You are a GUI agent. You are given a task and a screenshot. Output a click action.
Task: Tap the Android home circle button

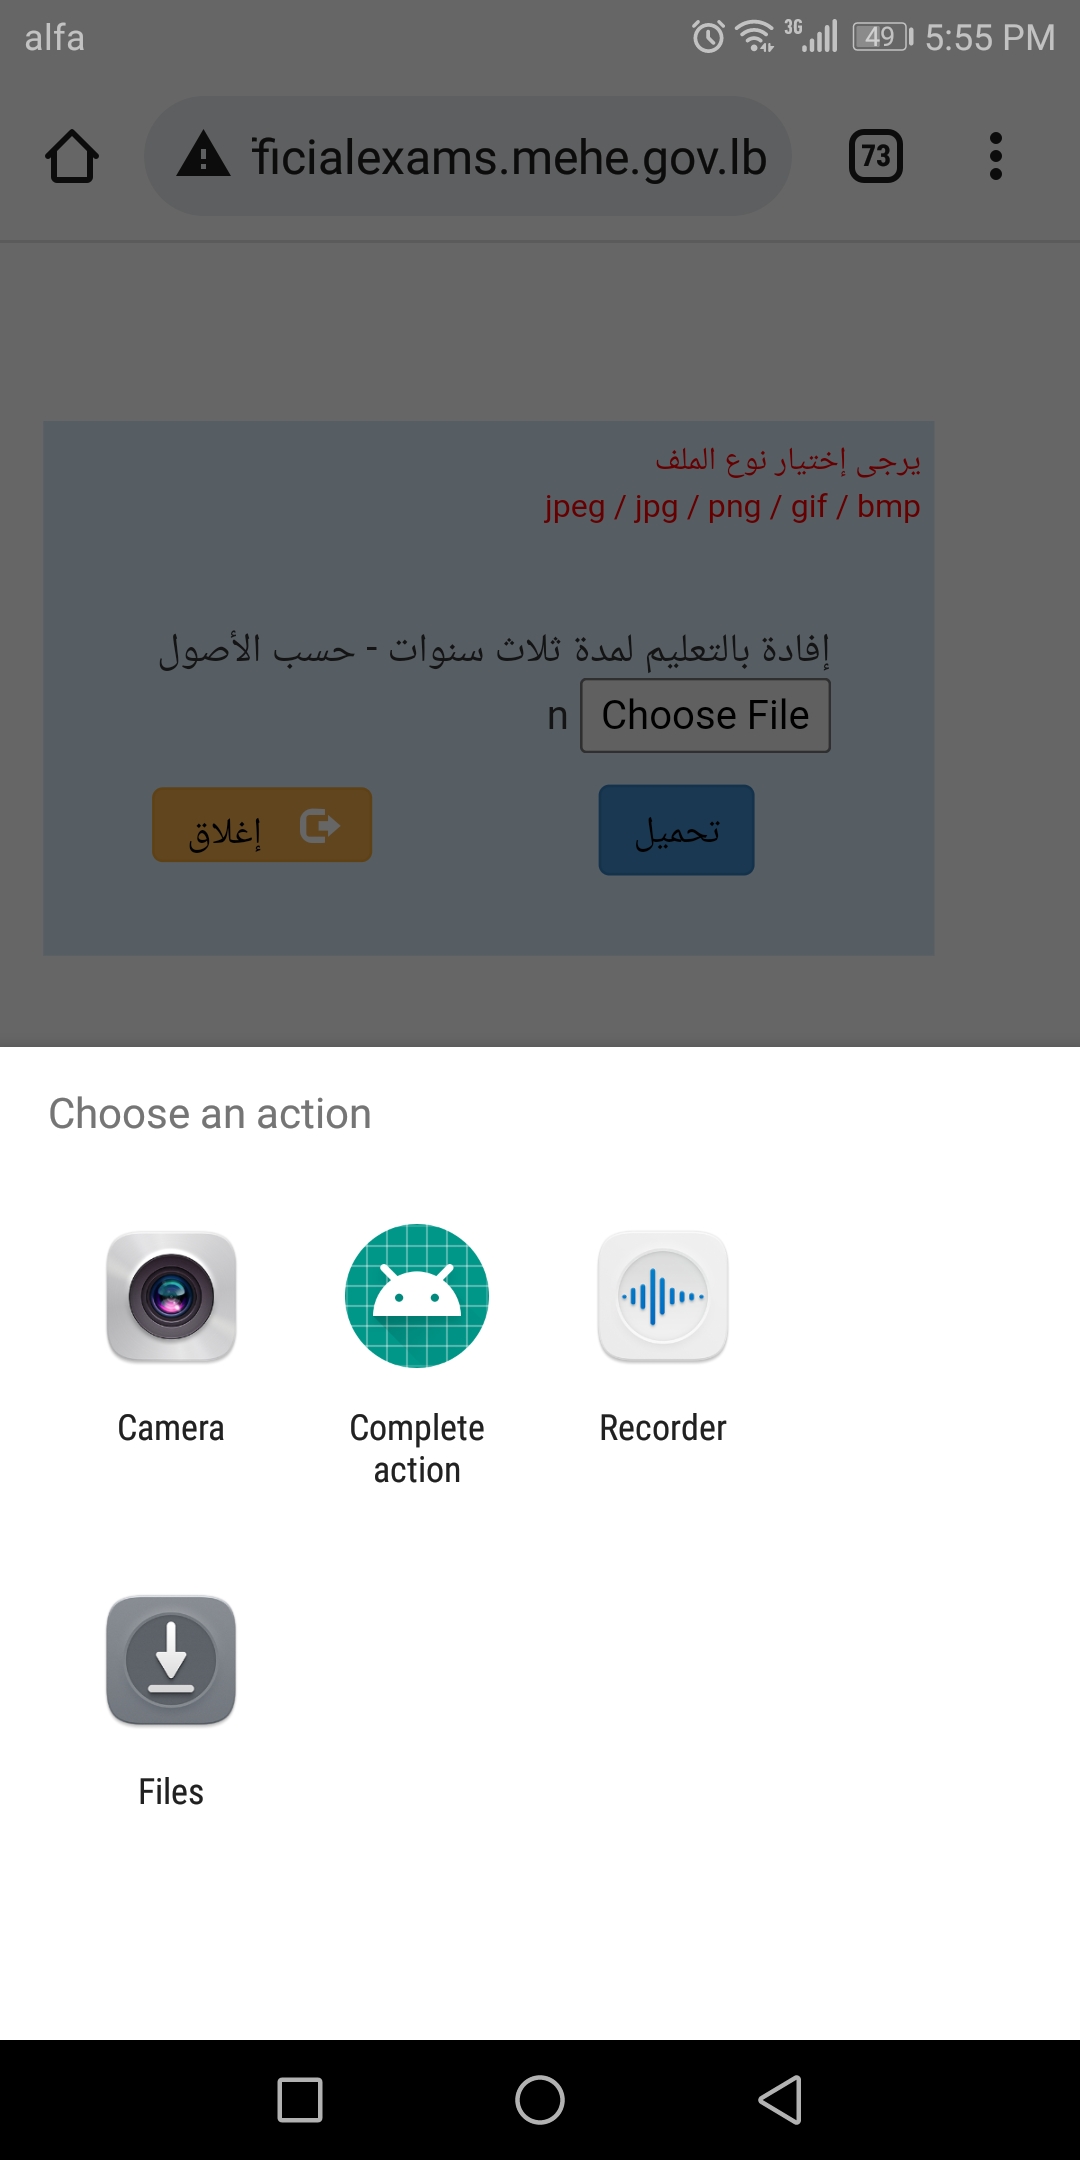click(x=540, y=2099)
